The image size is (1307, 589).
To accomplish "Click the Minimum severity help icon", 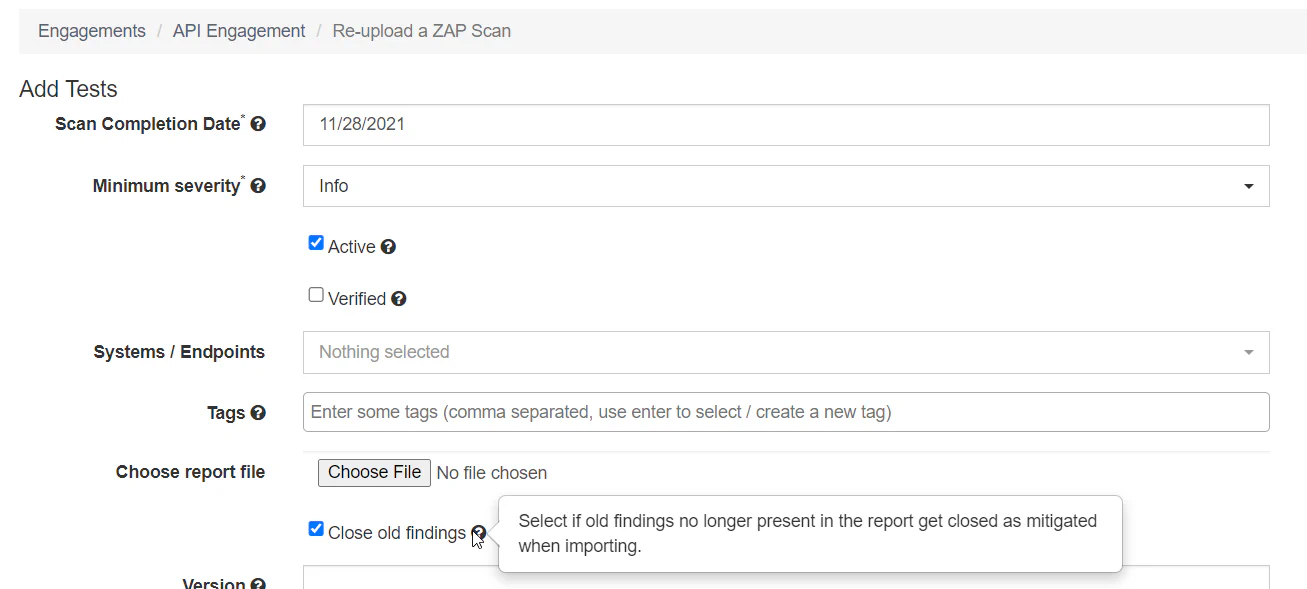I will (258, 185).
